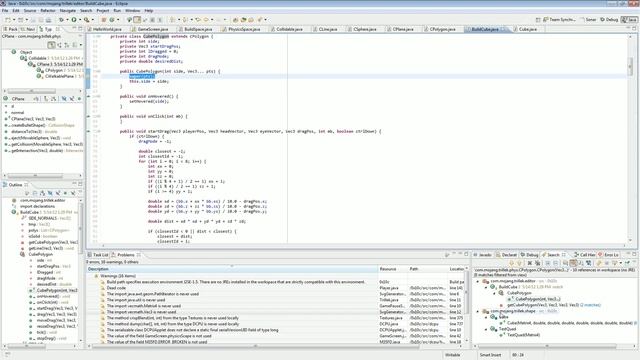The image size is (640, 360).
Task: Select the onHovered() method in Outline
Action: click(48, 296)
